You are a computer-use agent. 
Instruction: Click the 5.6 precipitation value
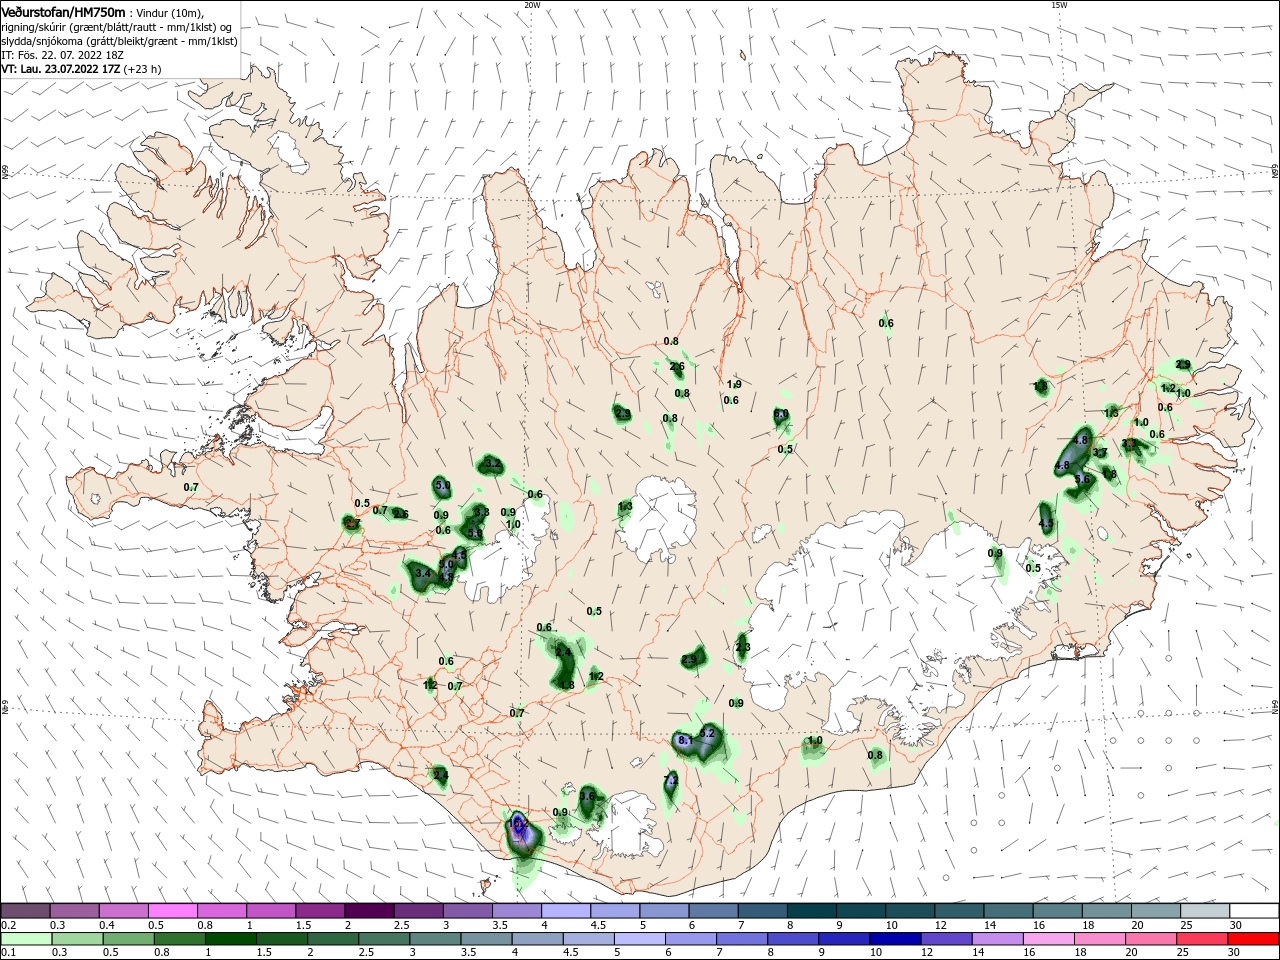[x=1082, y=479]
